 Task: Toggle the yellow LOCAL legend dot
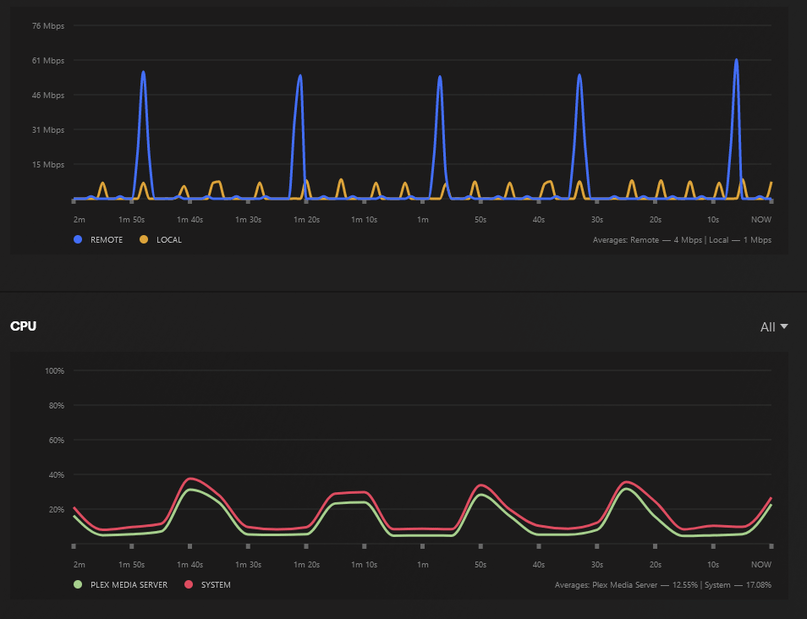point(144,240)
